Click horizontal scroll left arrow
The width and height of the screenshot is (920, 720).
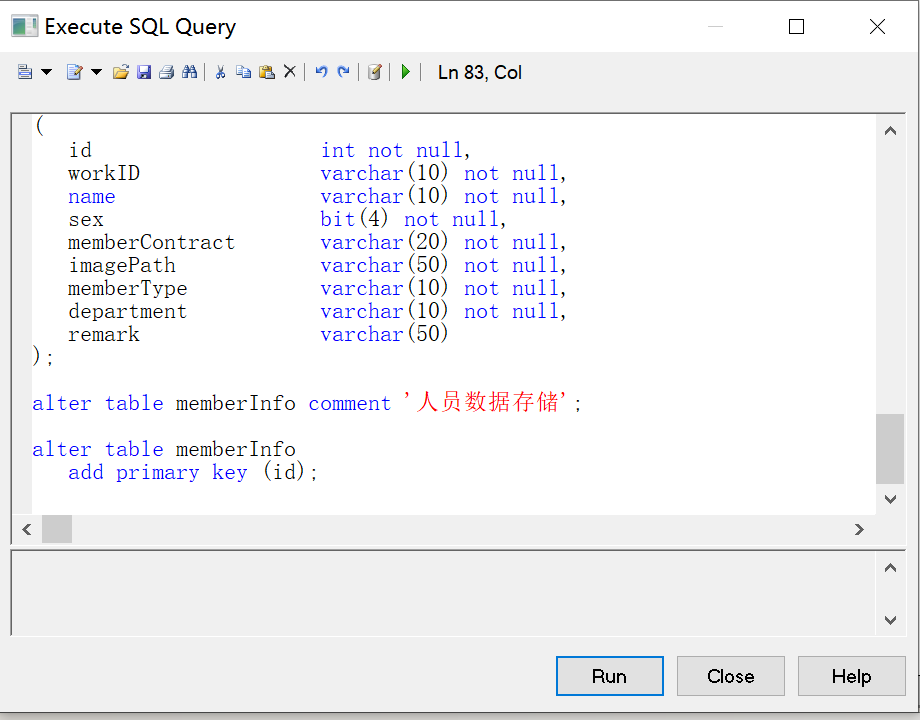coord(27,529)
